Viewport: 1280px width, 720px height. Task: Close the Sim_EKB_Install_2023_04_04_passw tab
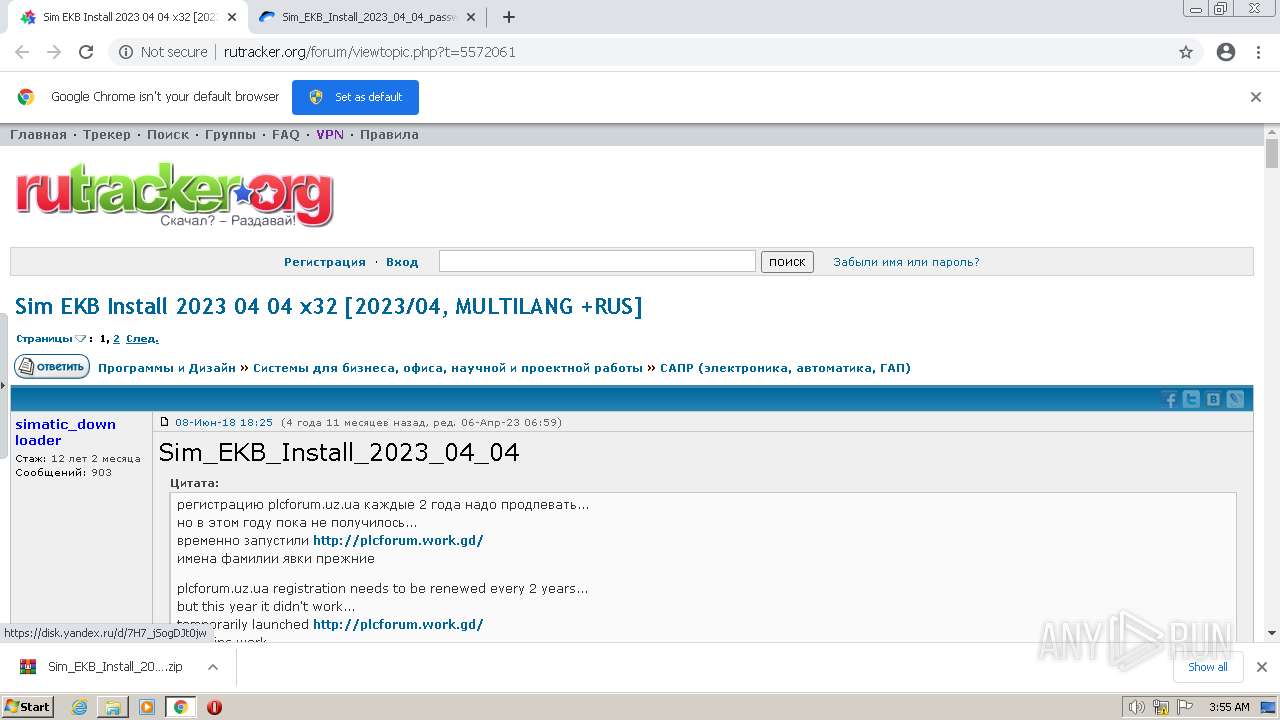click(471, 17)
